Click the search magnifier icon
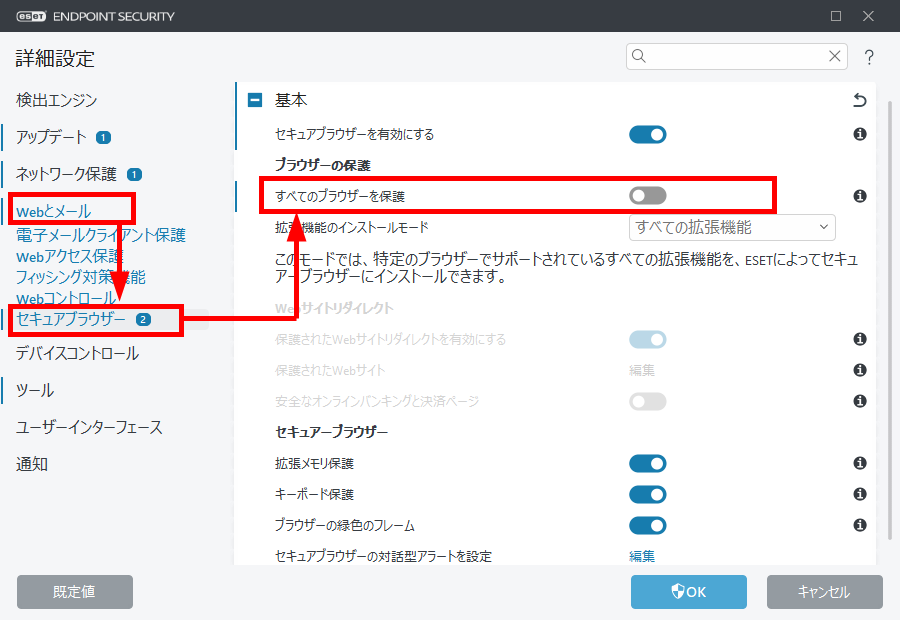The width and height of the screenshot is (900, 620). point(639,56)
